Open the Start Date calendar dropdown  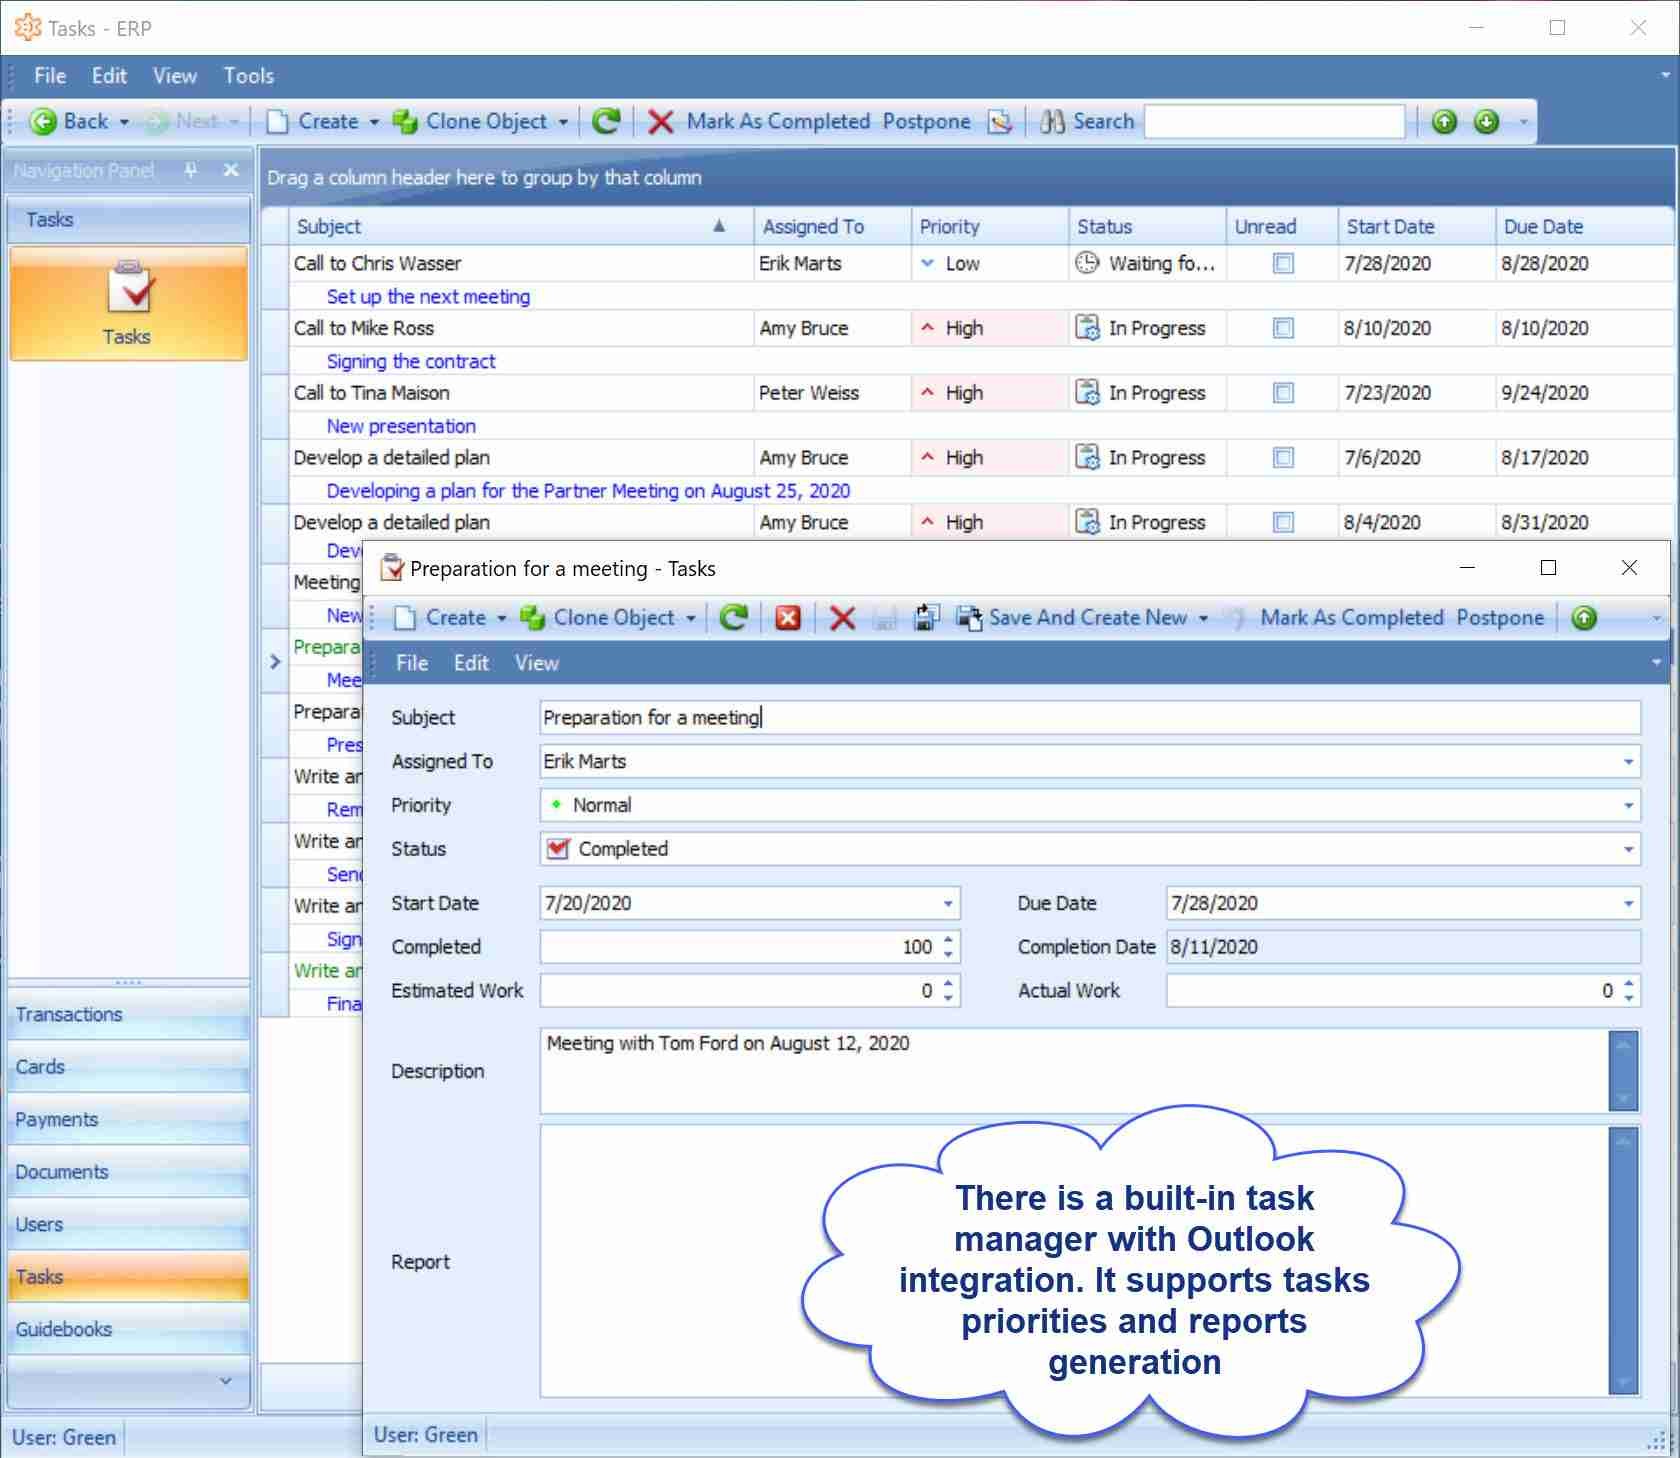coord(947,904)
